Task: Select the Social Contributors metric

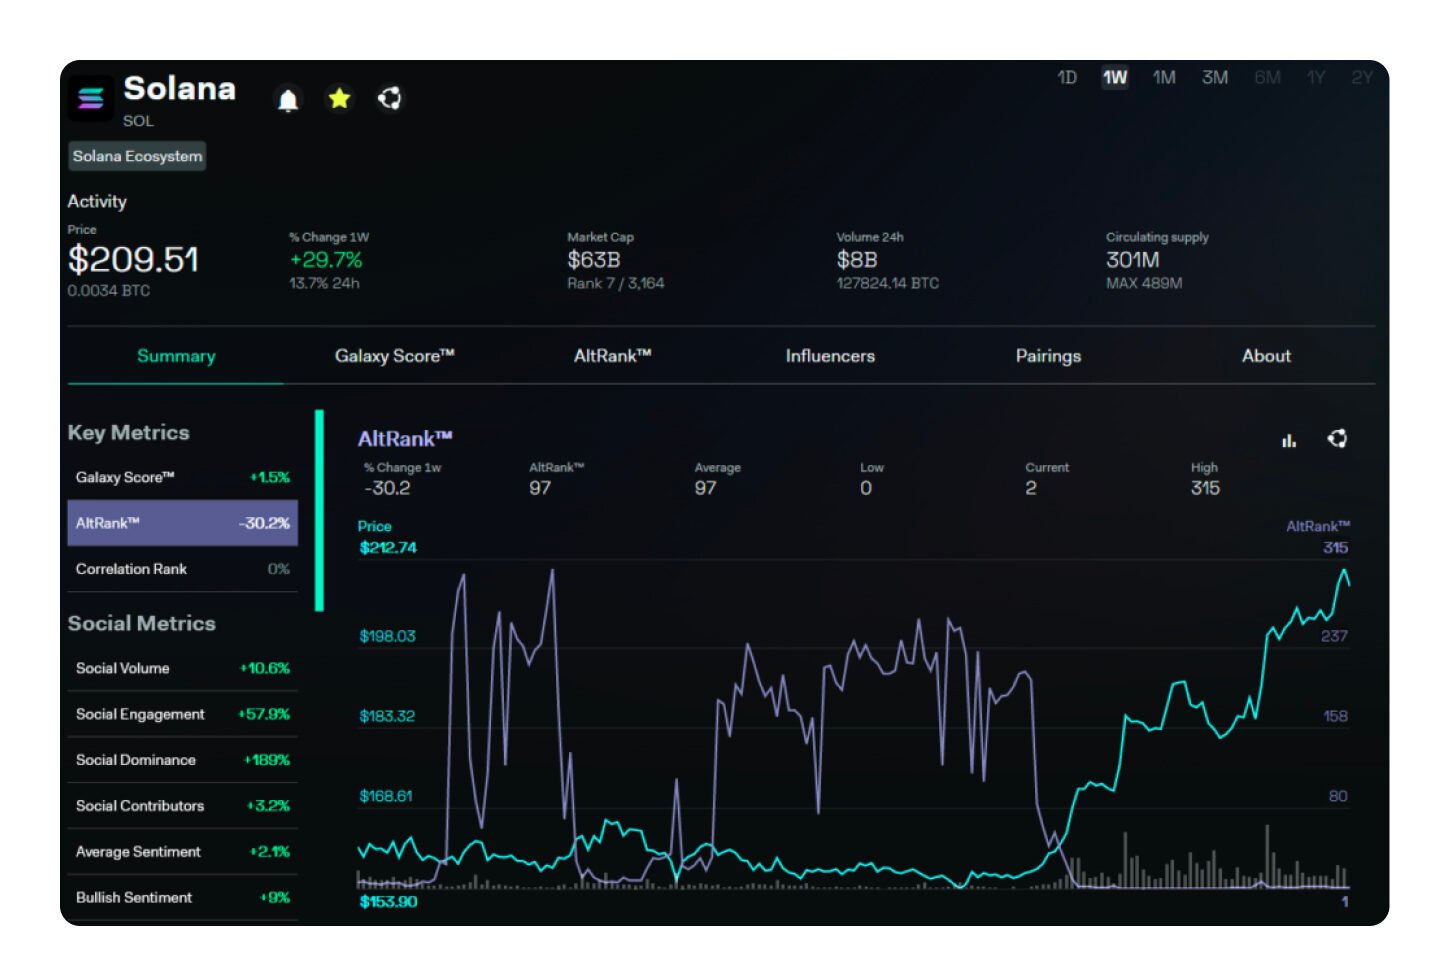Action: click(183, 806)
